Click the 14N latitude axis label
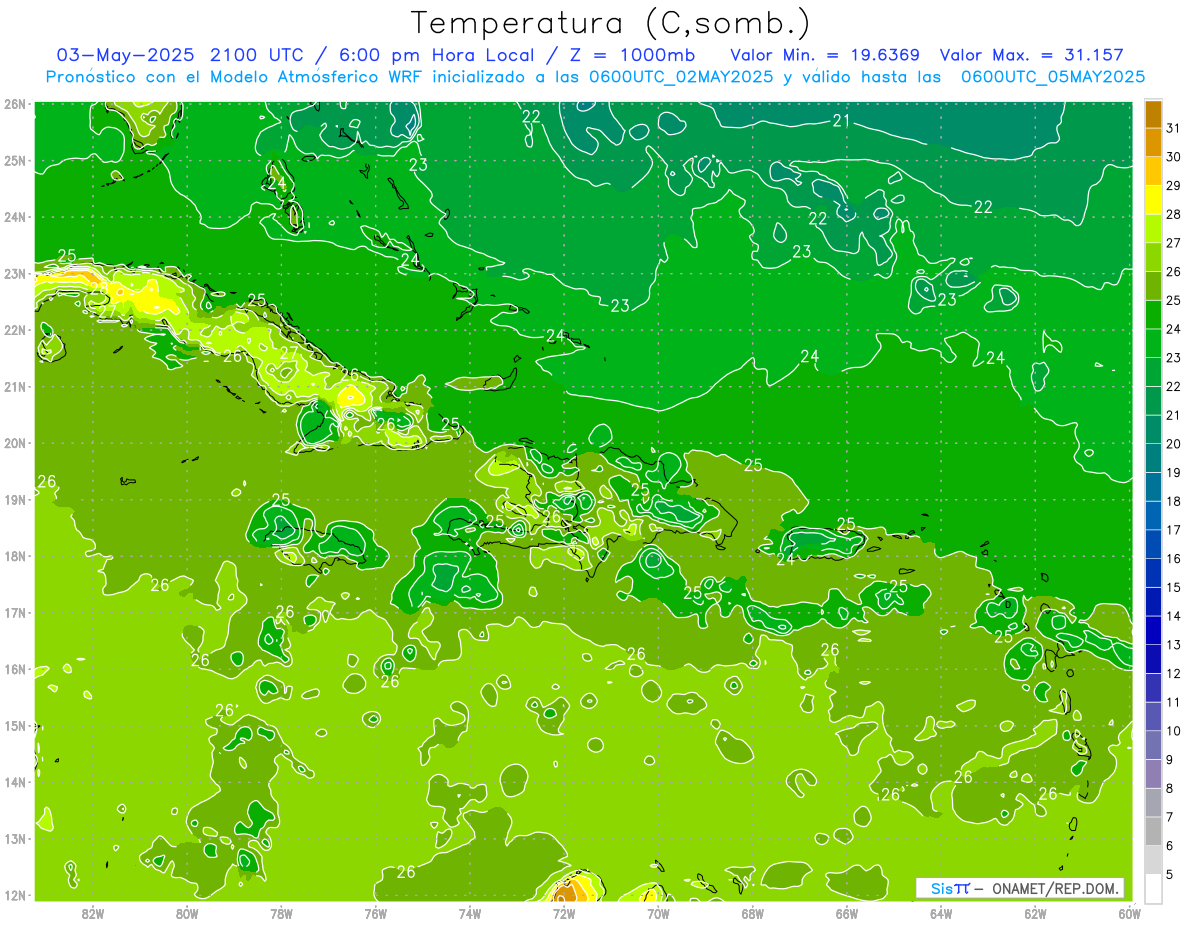The height and width of the screenshot is (927, 1200). pyautogui.click(x=15, y=782)
